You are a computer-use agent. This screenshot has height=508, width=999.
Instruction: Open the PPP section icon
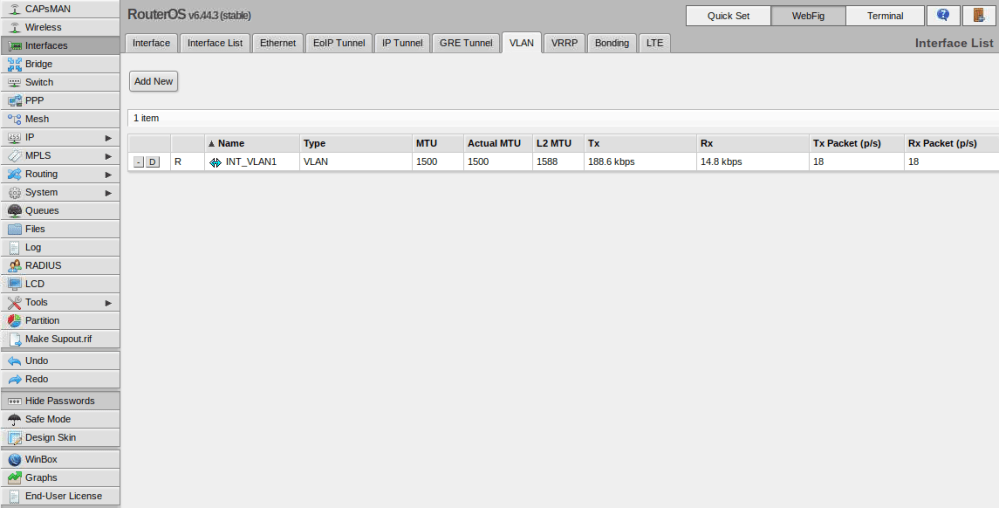tap(15, 101)
